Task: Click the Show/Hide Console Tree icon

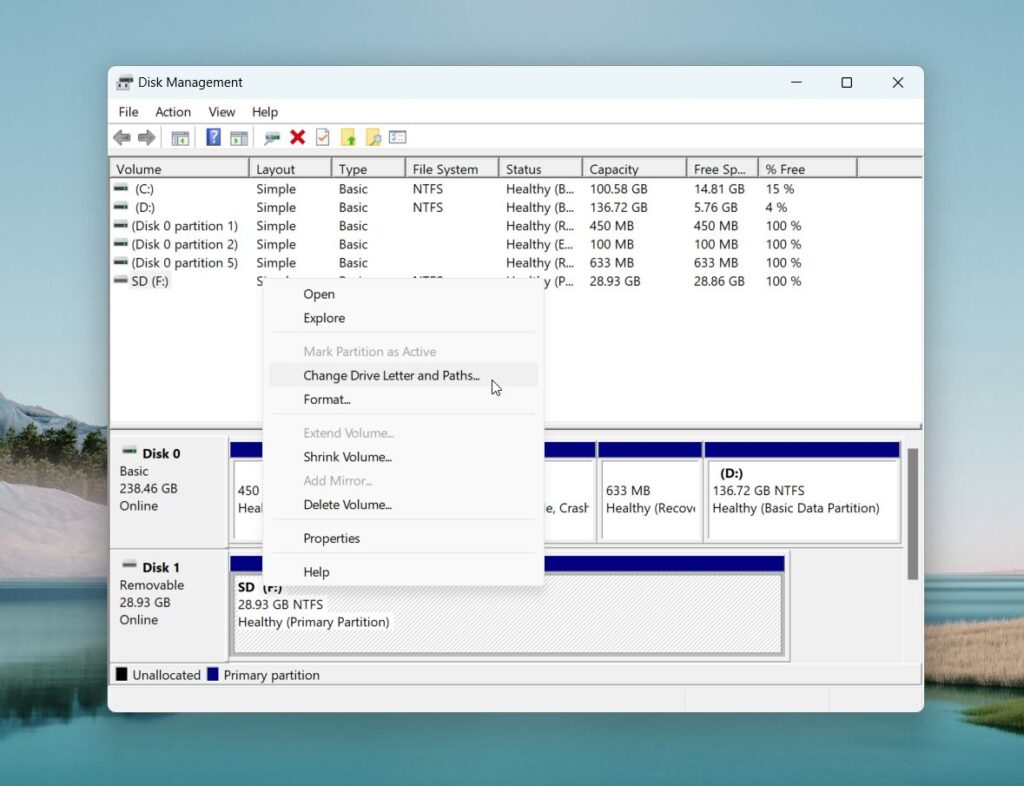Action: click(180, 138)
